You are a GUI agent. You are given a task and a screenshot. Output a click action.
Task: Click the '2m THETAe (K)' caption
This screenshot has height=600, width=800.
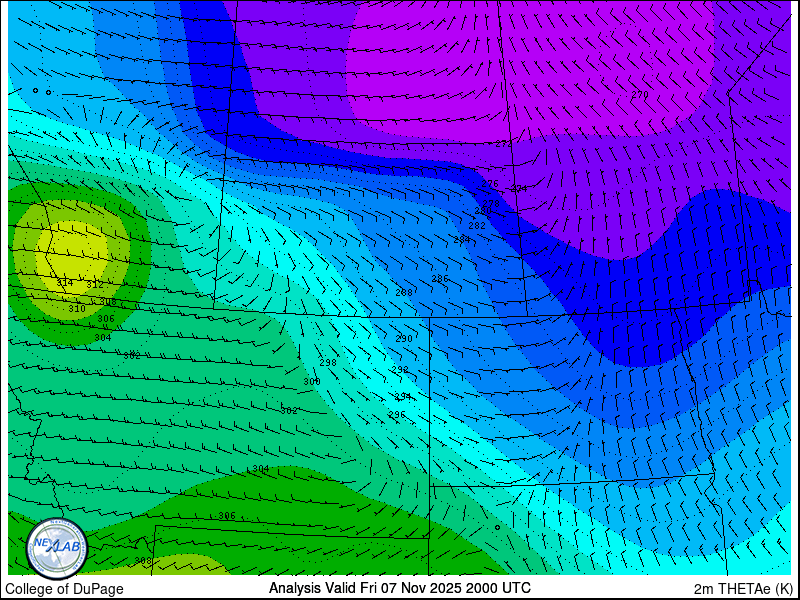[743, 588]
